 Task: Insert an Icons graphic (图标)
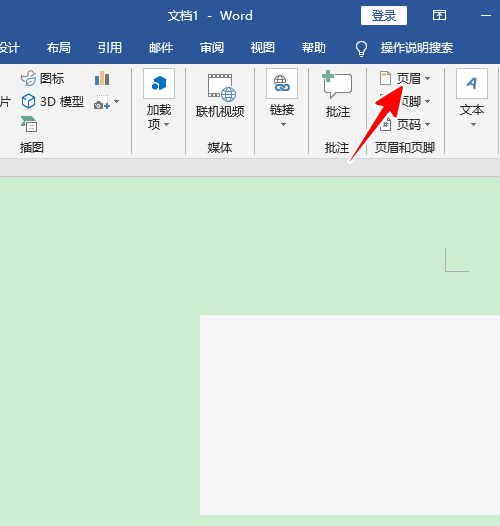pos(42,78)
